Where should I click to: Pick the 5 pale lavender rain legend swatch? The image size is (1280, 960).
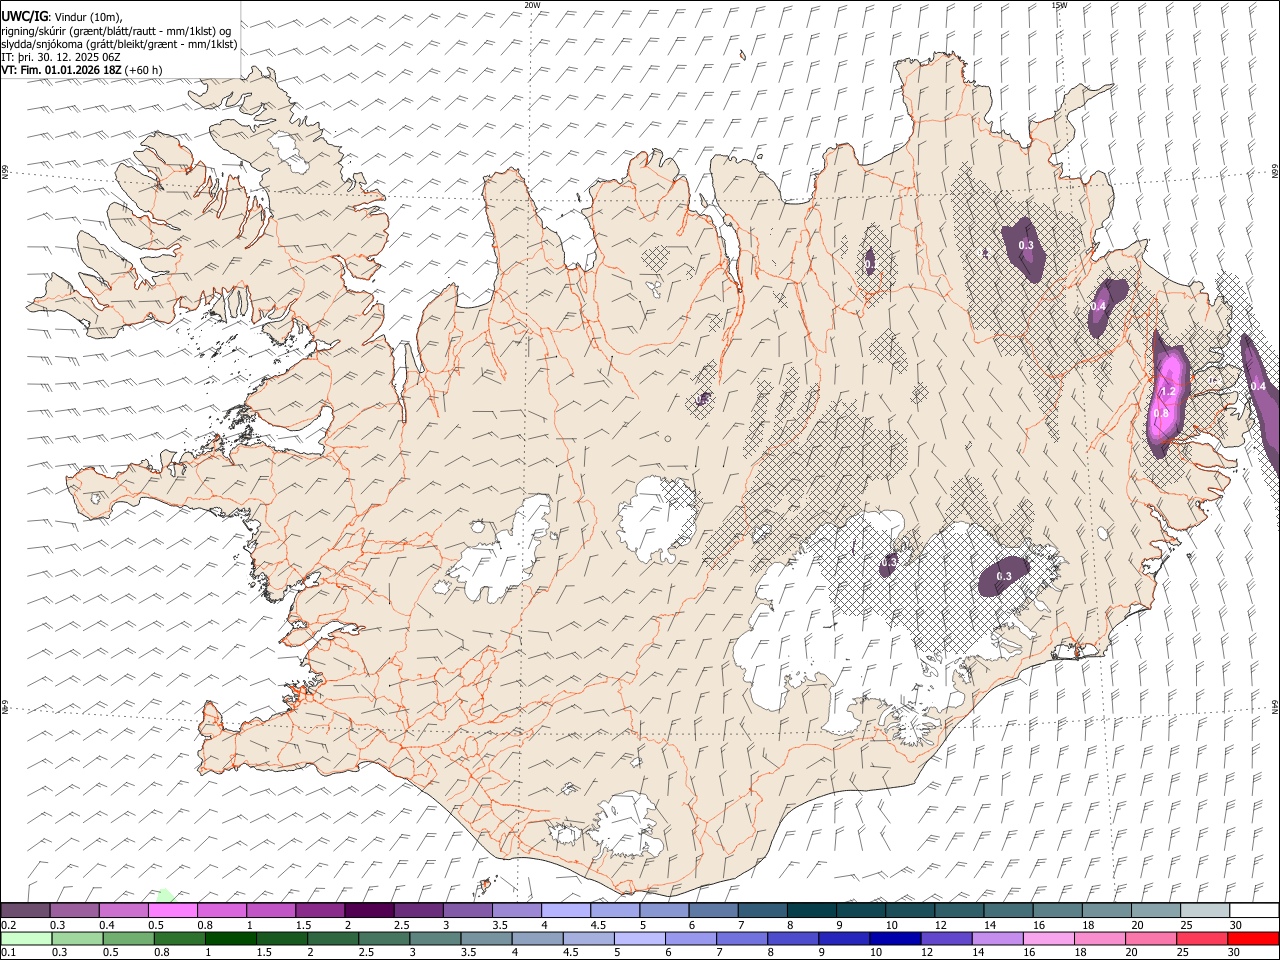[x=640, y=938]
